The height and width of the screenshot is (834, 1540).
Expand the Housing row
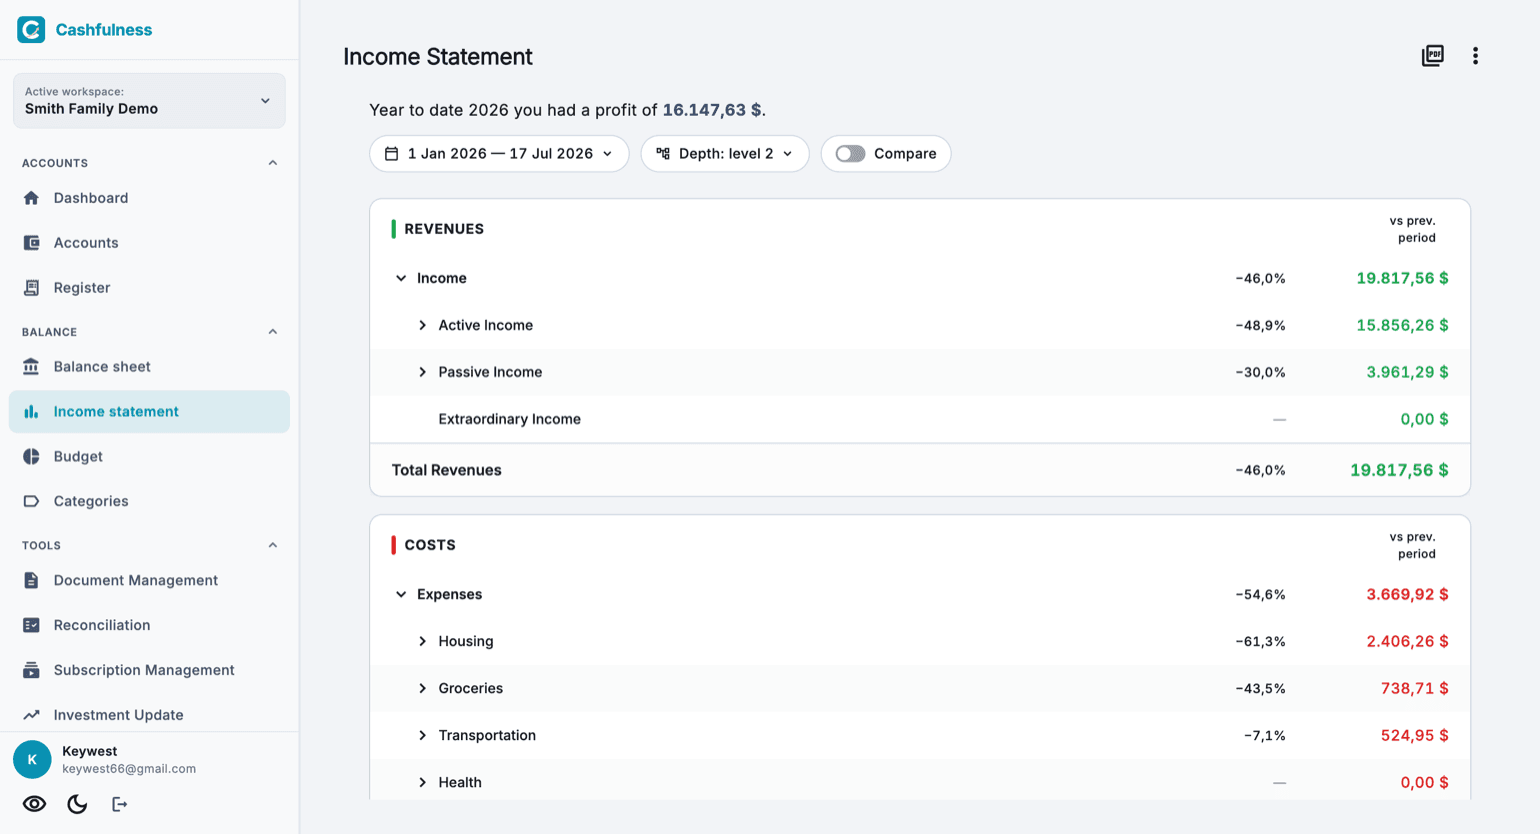[x=422, y=642]
